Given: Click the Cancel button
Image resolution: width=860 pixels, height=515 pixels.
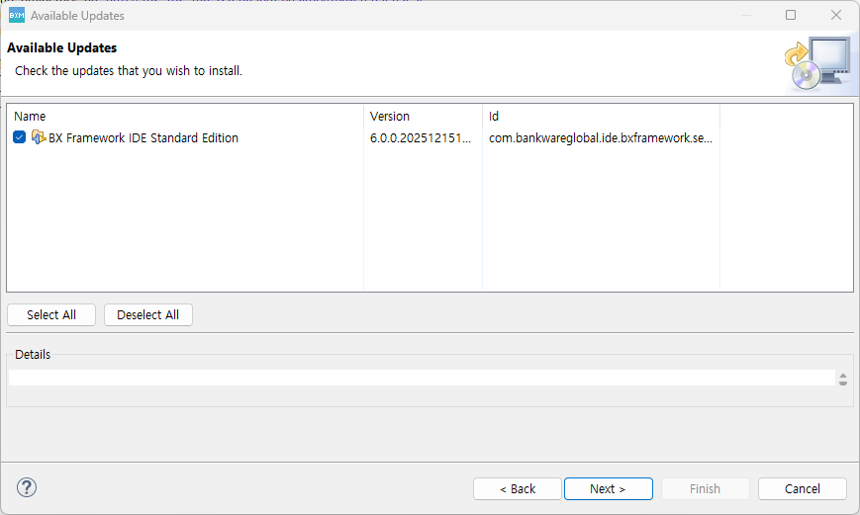Looking at the screenshot, I should coord(802,489).
